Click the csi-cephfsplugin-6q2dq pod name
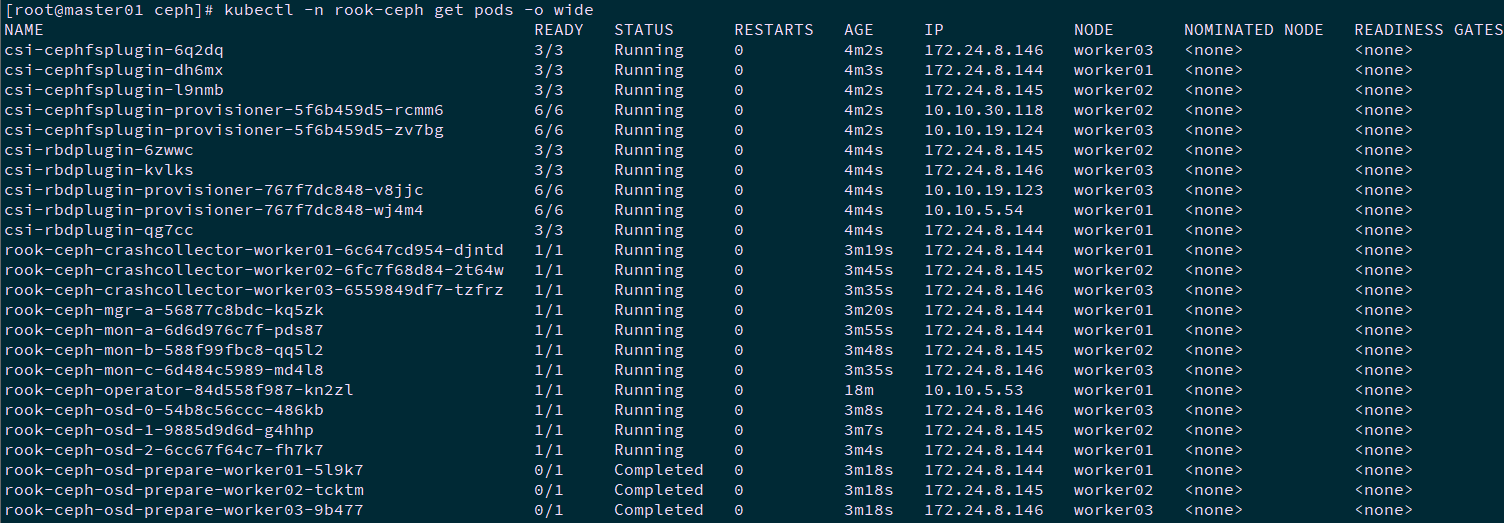Image resolution: width=1504 pixels, height=523 pixels. click(x=113, y=50)
